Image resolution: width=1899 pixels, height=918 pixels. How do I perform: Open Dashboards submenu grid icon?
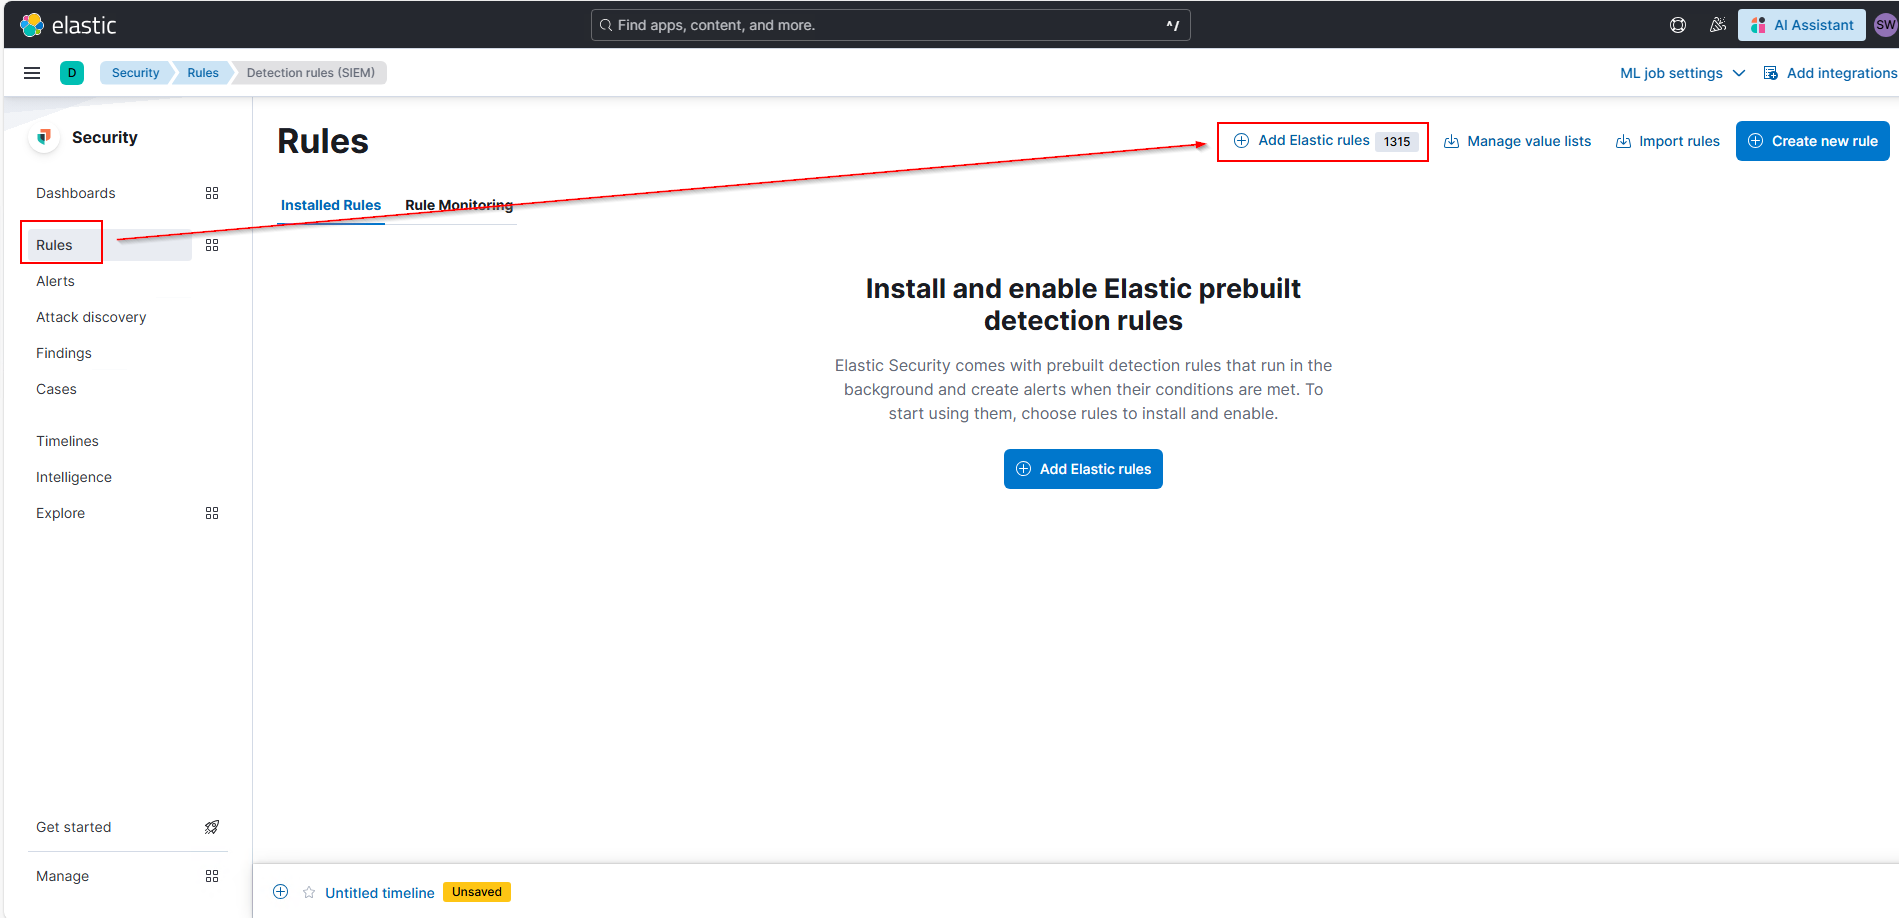coord(212,193)
